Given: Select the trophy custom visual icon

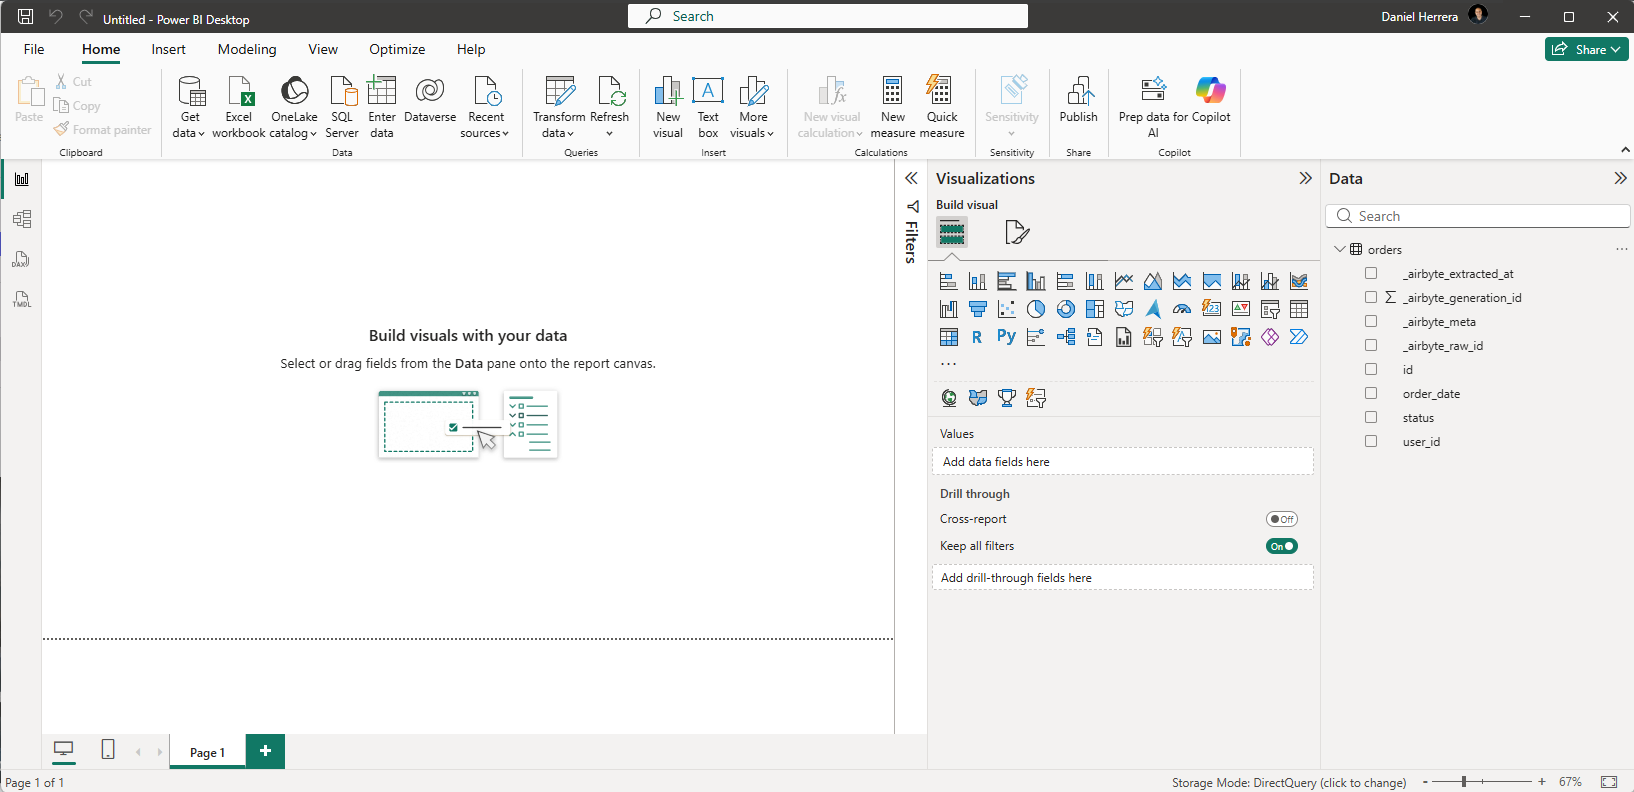Looking at the screenshot, I should coord(1007,398).
